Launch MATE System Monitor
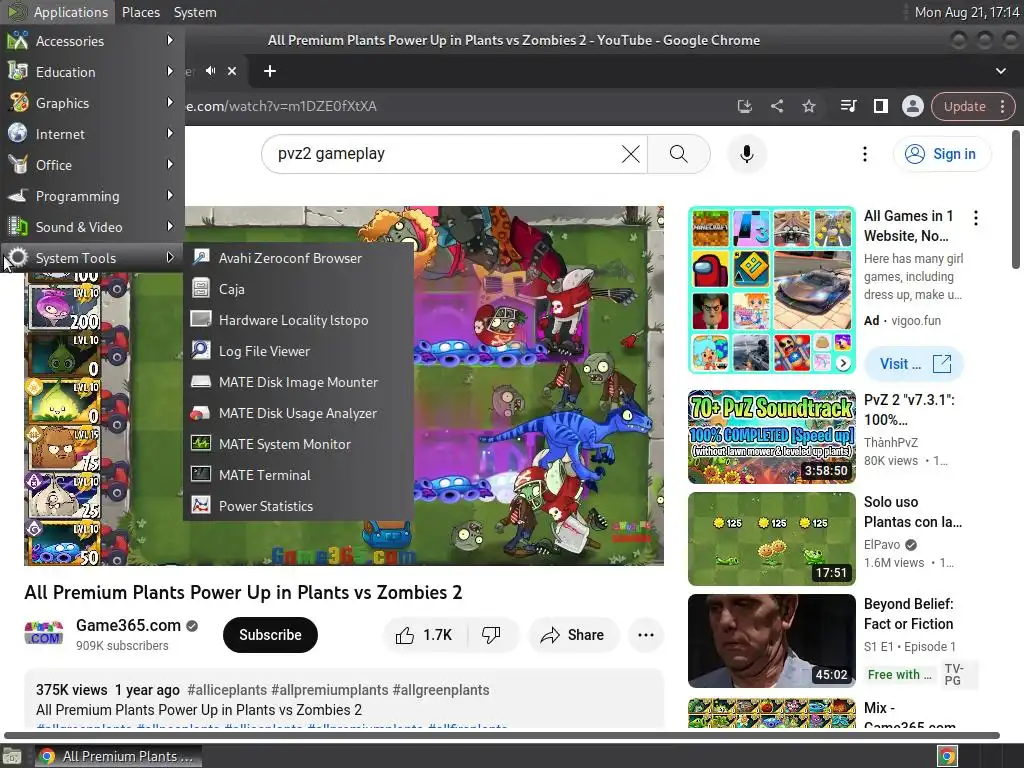Image resolution: width=1024 pixels, height=768 pixels. click(298, 444)
